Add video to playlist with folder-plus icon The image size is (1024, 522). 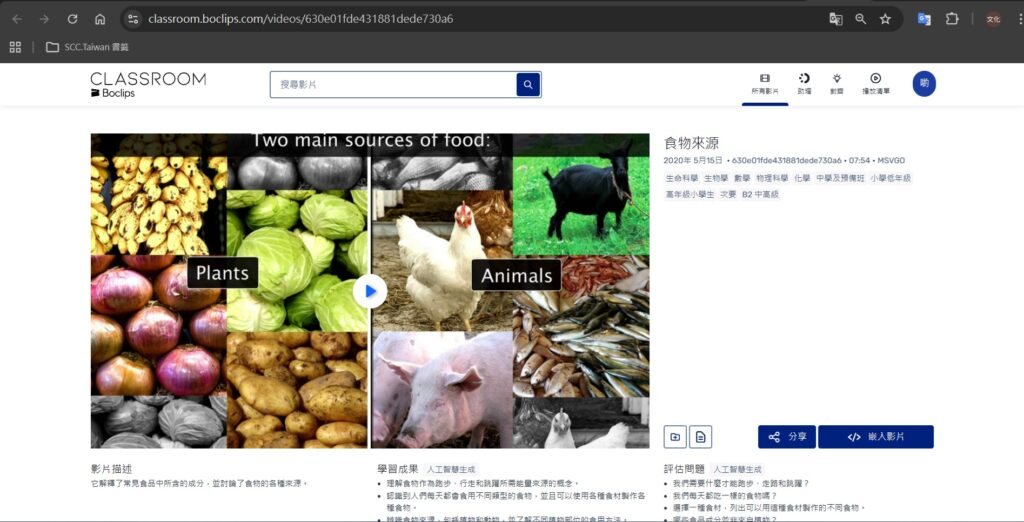pos(675,437)
